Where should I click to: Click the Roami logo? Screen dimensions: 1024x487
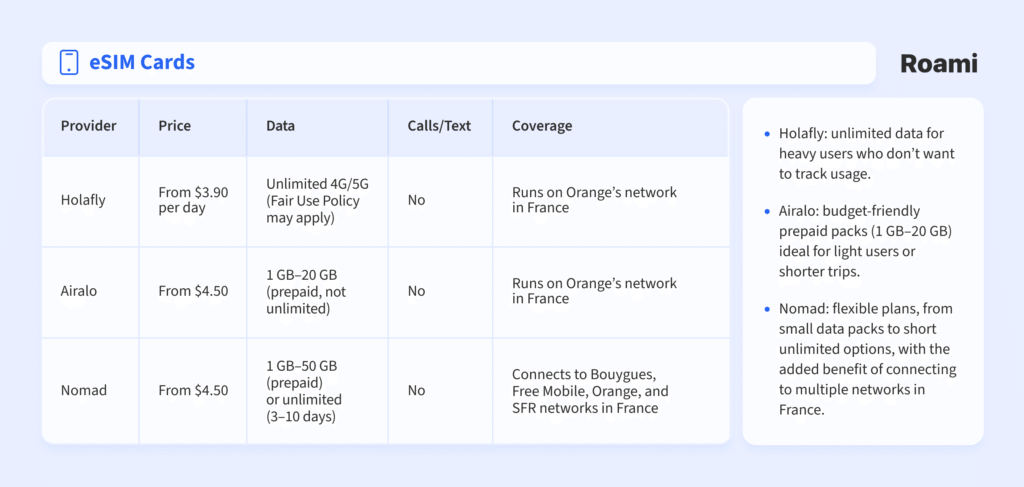pos(938,64)
